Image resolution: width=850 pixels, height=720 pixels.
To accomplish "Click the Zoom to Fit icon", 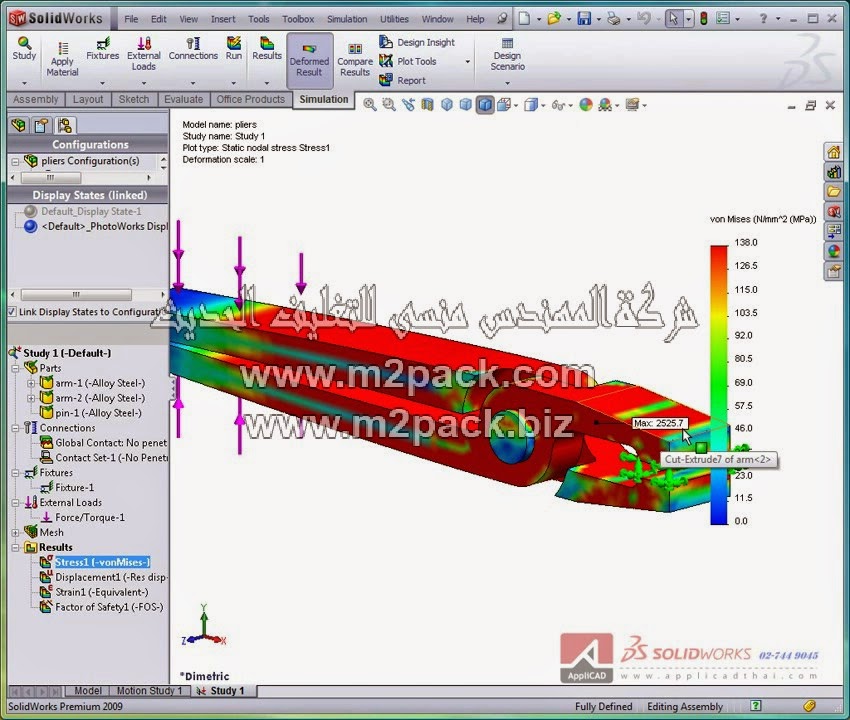I will pyautogui.click(x=370, y=105).
